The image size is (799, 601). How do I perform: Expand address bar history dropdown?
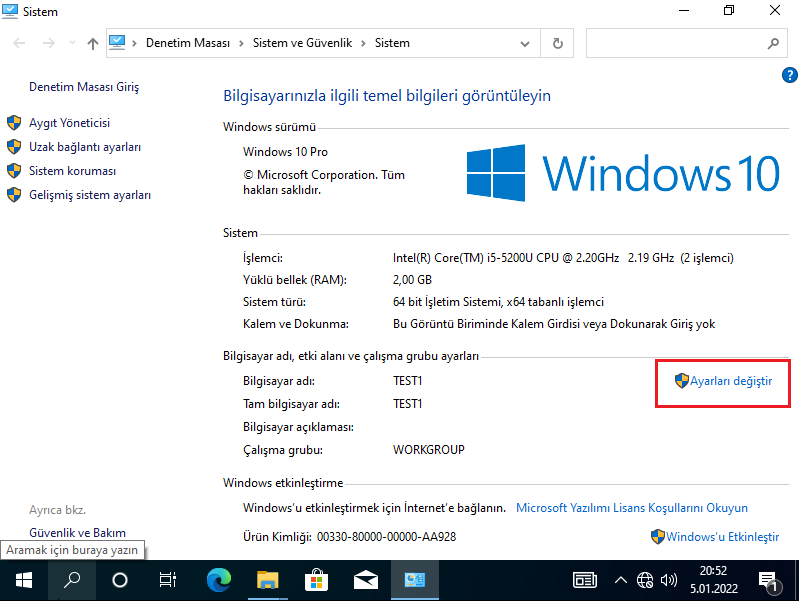coord(525,44)
